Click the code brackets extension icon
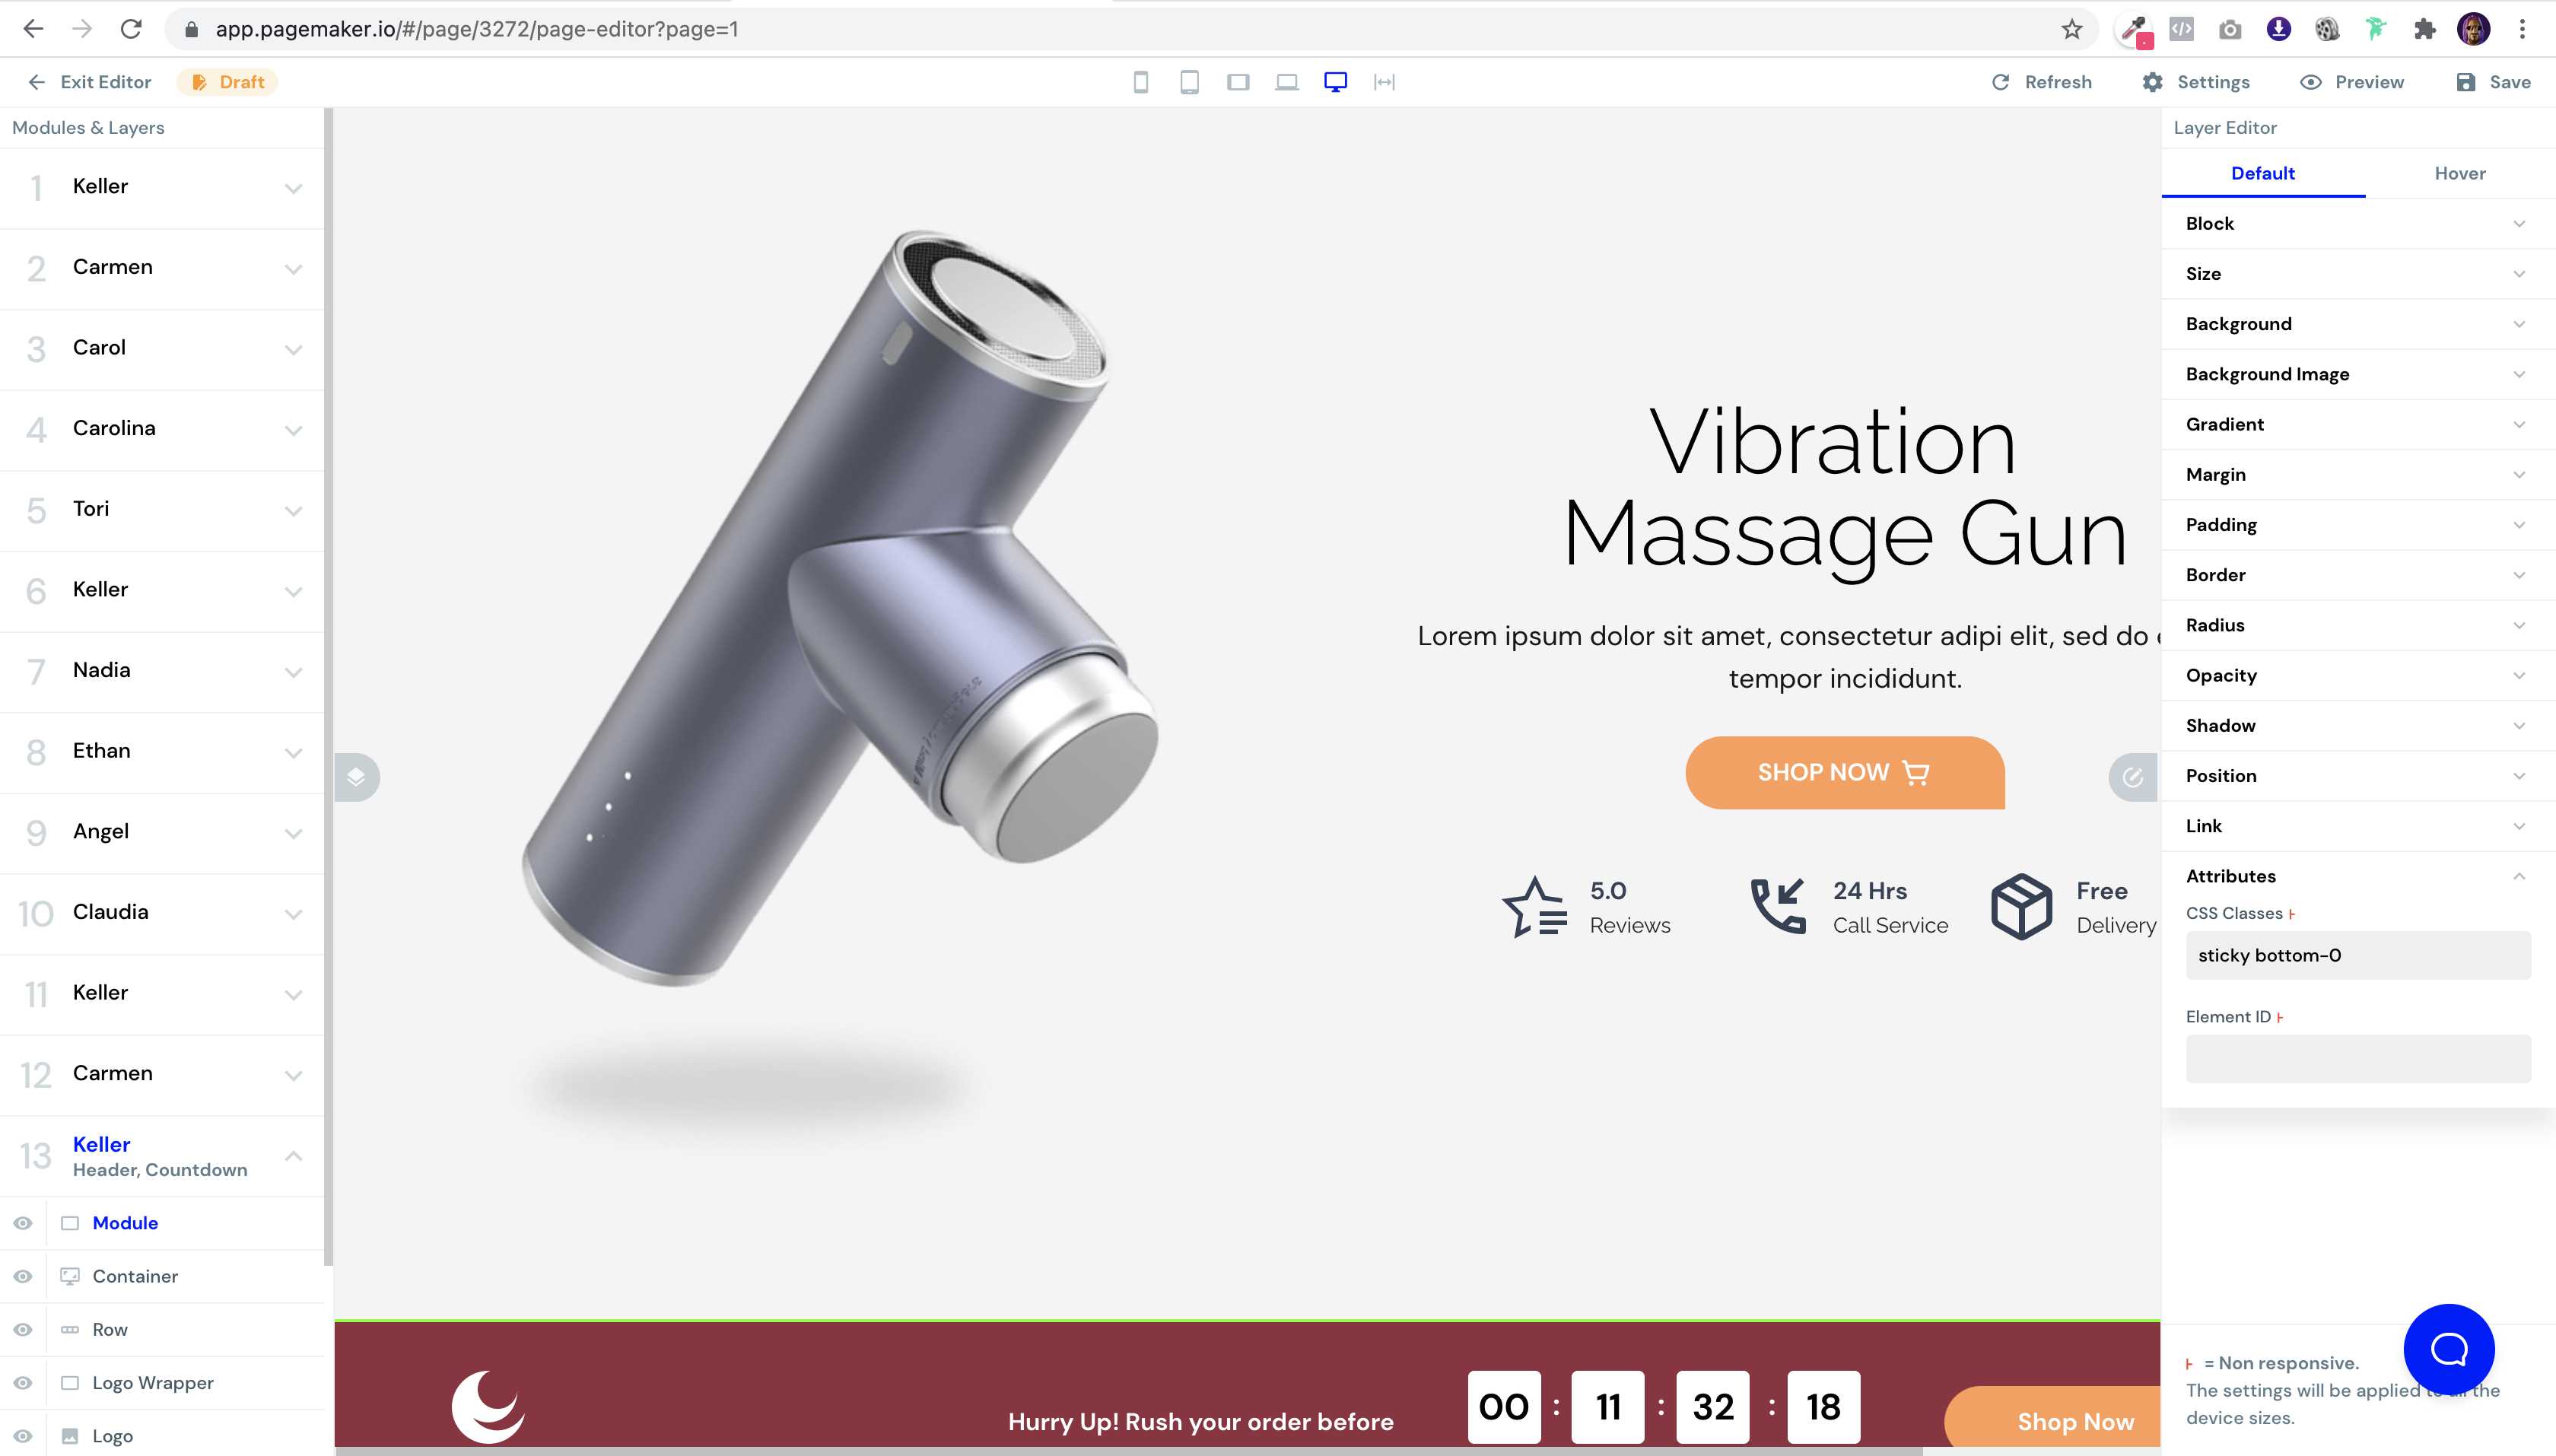This screenshot has height=1456, width=2556. (2181, 30)
